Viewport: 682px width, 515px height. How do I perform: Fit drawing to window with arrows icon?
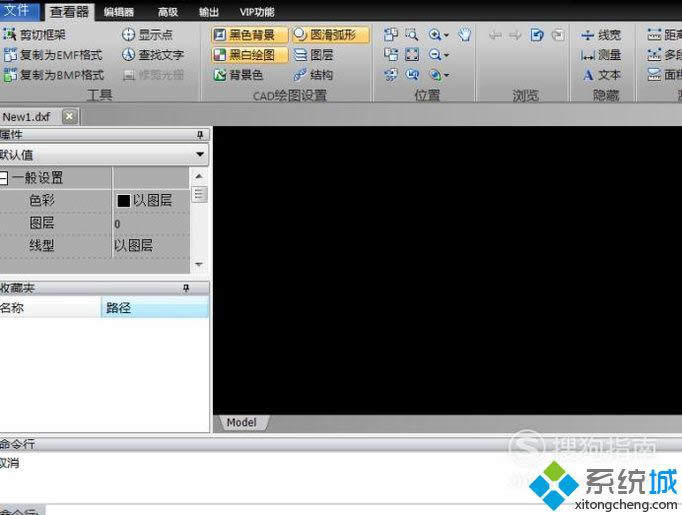point(411,55)
